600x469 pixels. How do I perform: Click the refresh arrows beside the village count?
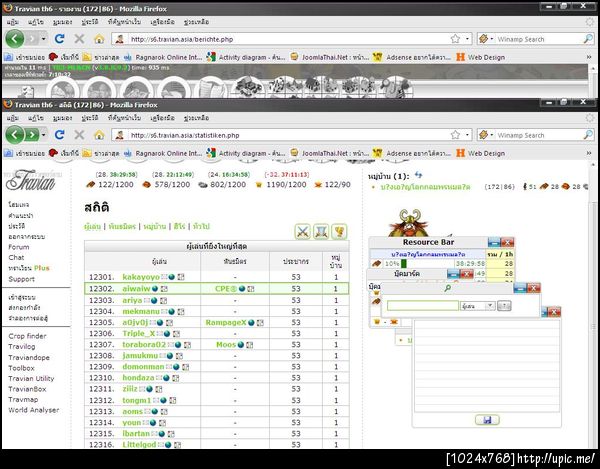tap(418, 175)
